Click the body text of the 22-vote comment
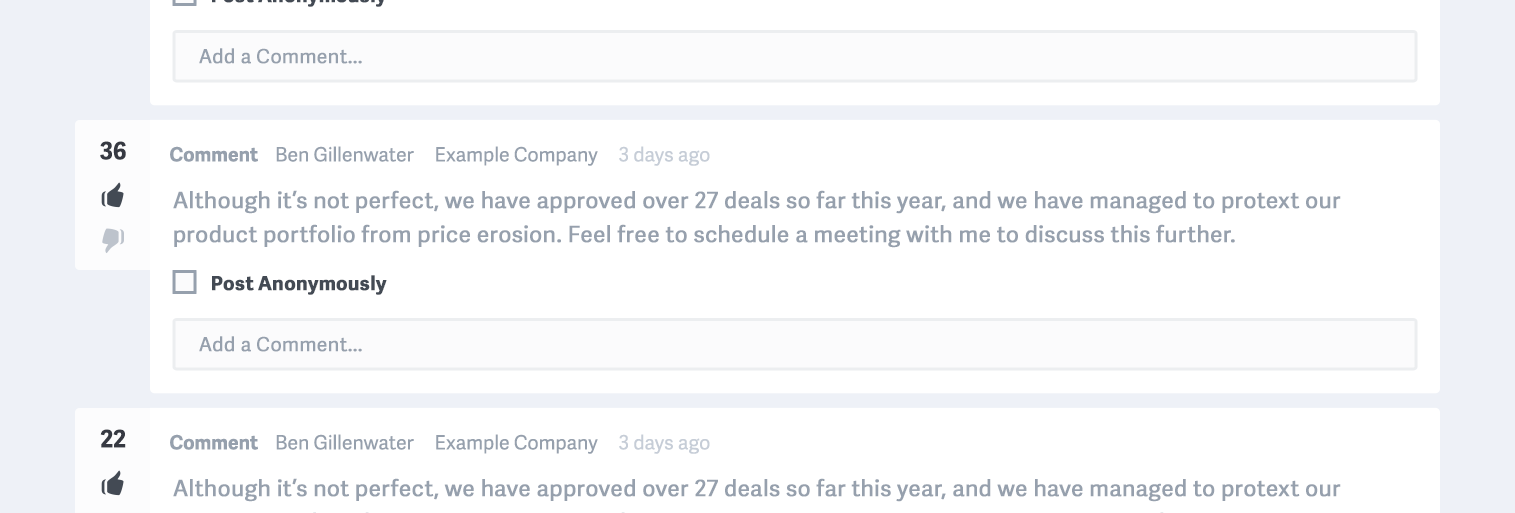Screen dimensions: 1515x513 (757, 494)
